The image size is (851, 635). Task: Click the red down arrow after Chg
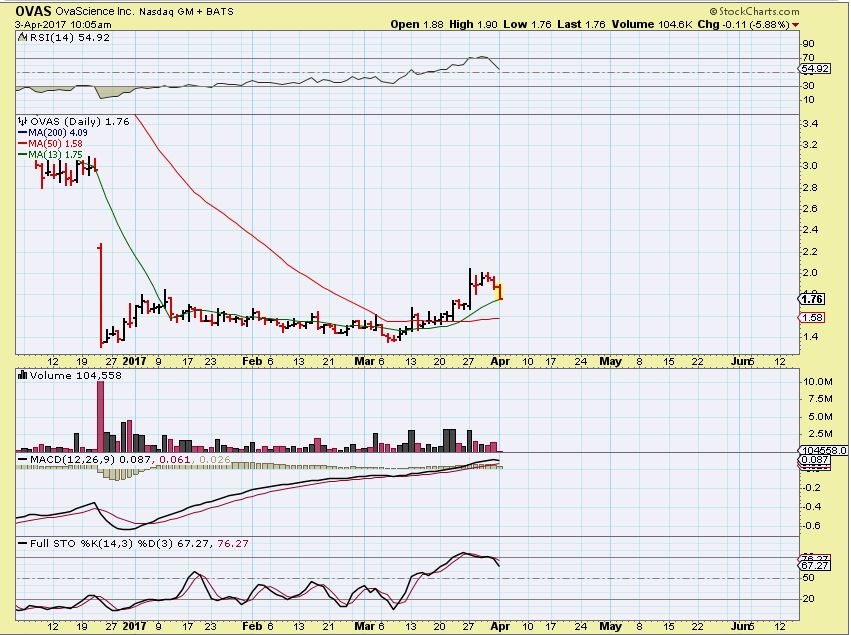(795, 24)
